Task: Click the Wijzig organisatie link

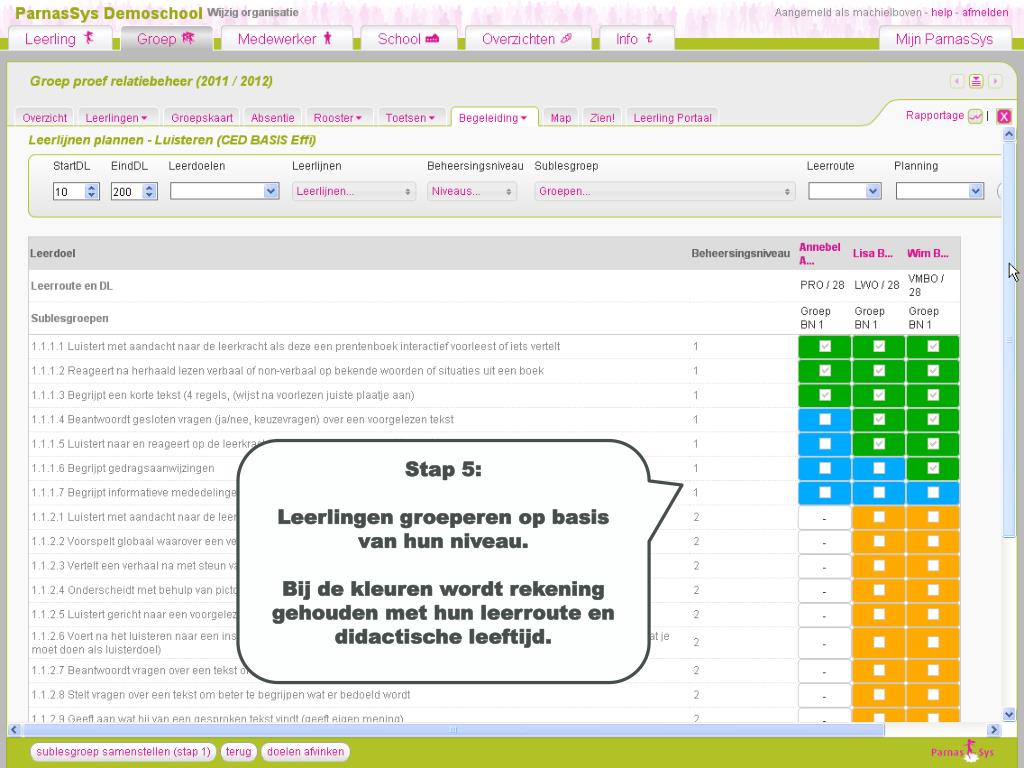Action: pos(253,12)
